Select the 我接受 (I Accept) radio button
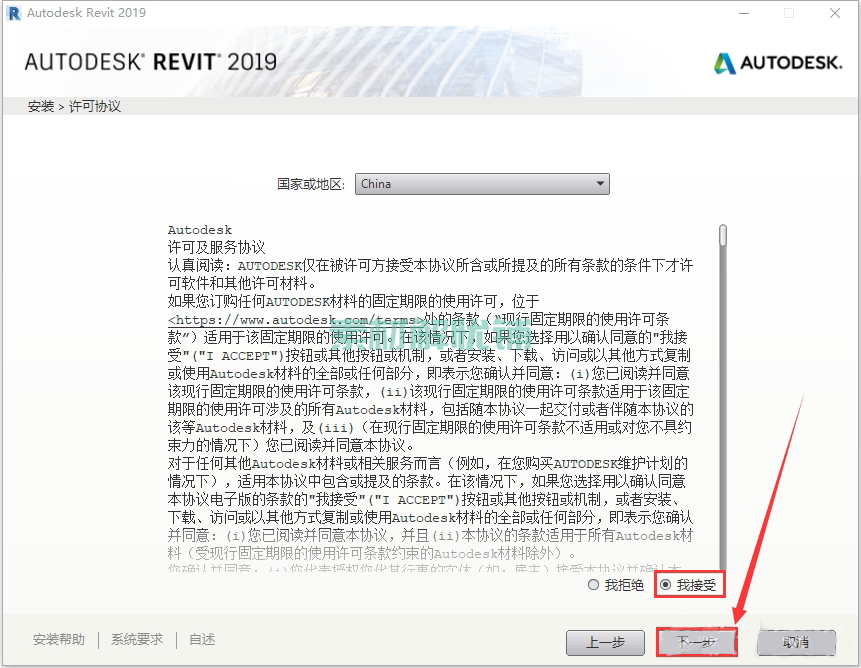861x668 pixels. click(666, 585)
